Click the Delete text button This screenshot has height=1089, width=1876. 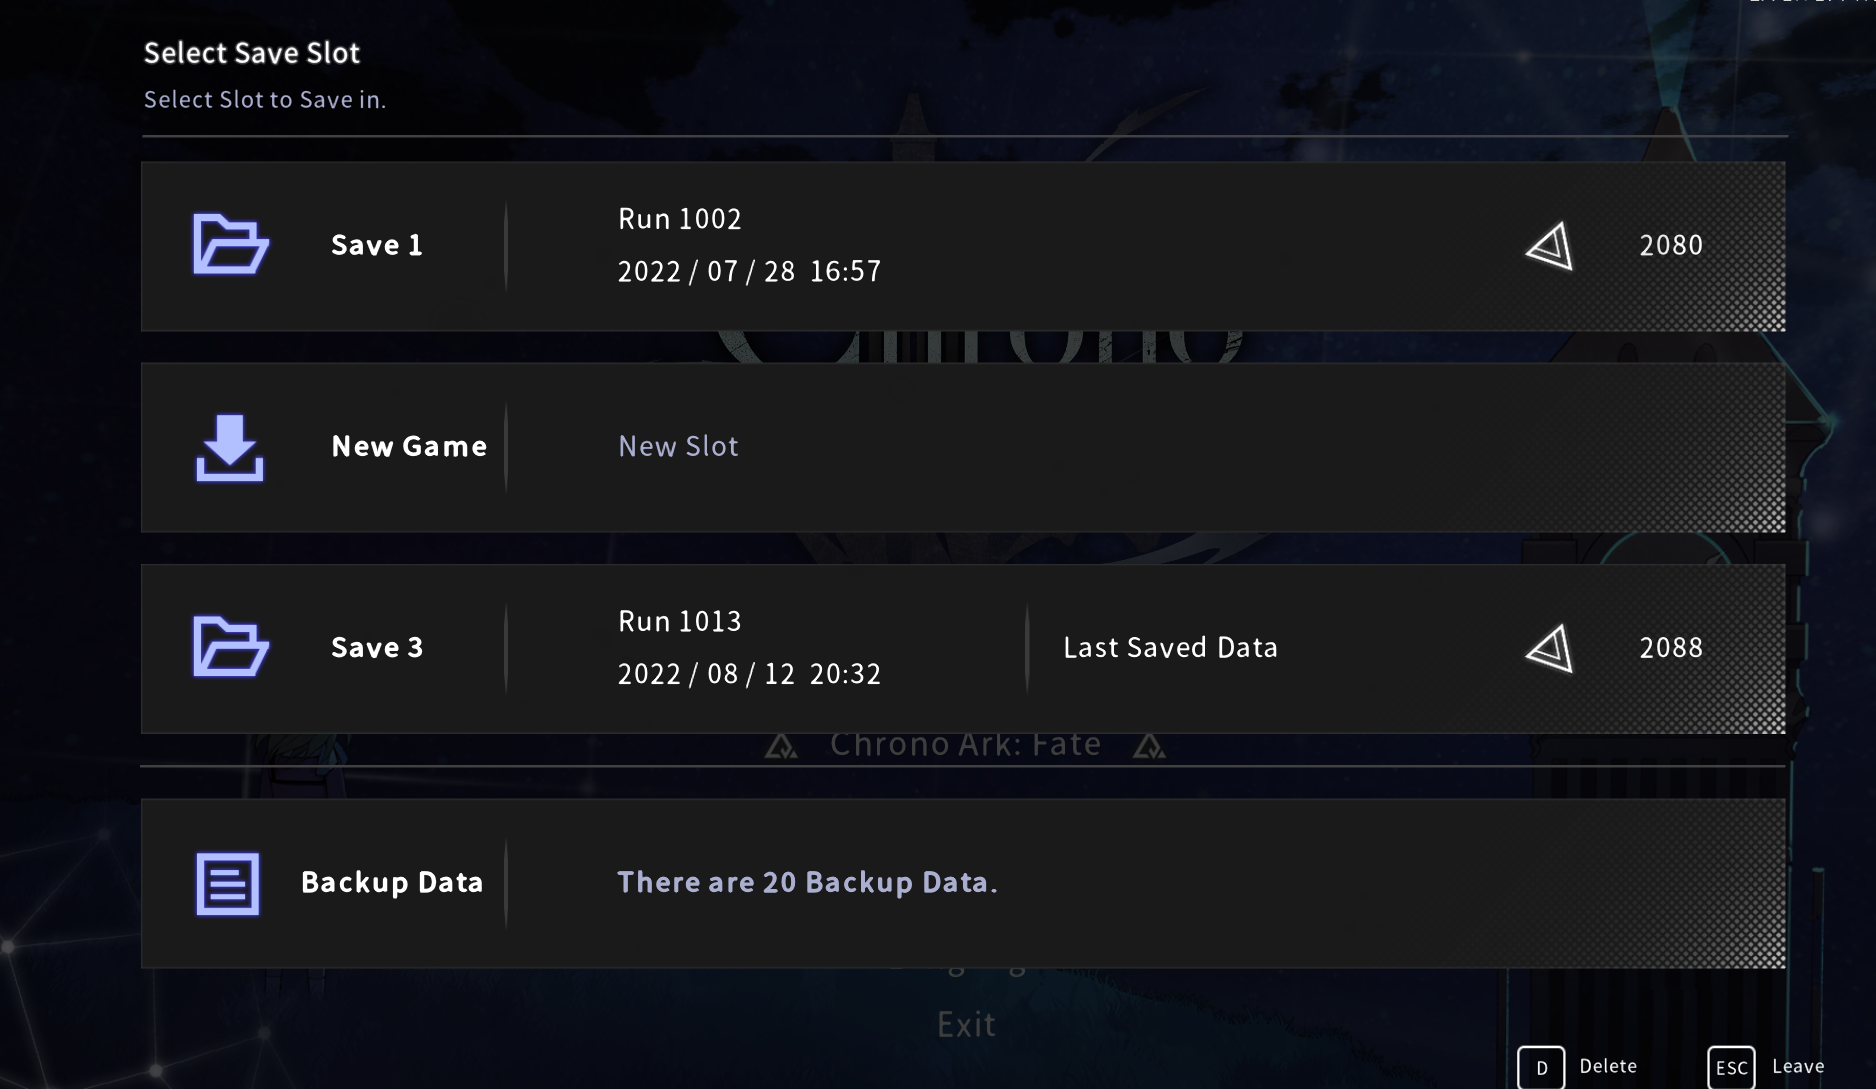click(x=1608, y=1066)
